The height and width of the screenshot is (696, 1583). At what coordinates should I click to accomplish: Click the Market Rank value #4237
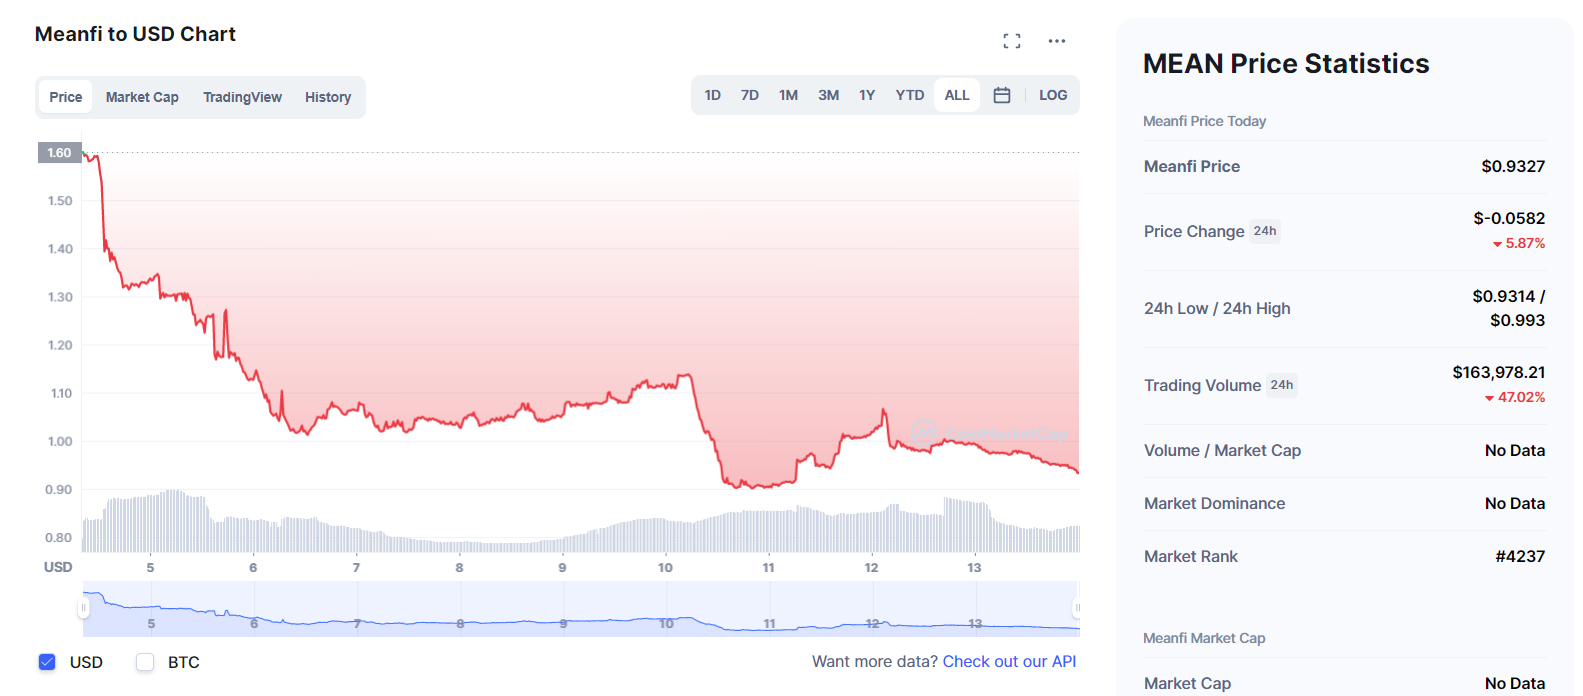coord(1520,556)
